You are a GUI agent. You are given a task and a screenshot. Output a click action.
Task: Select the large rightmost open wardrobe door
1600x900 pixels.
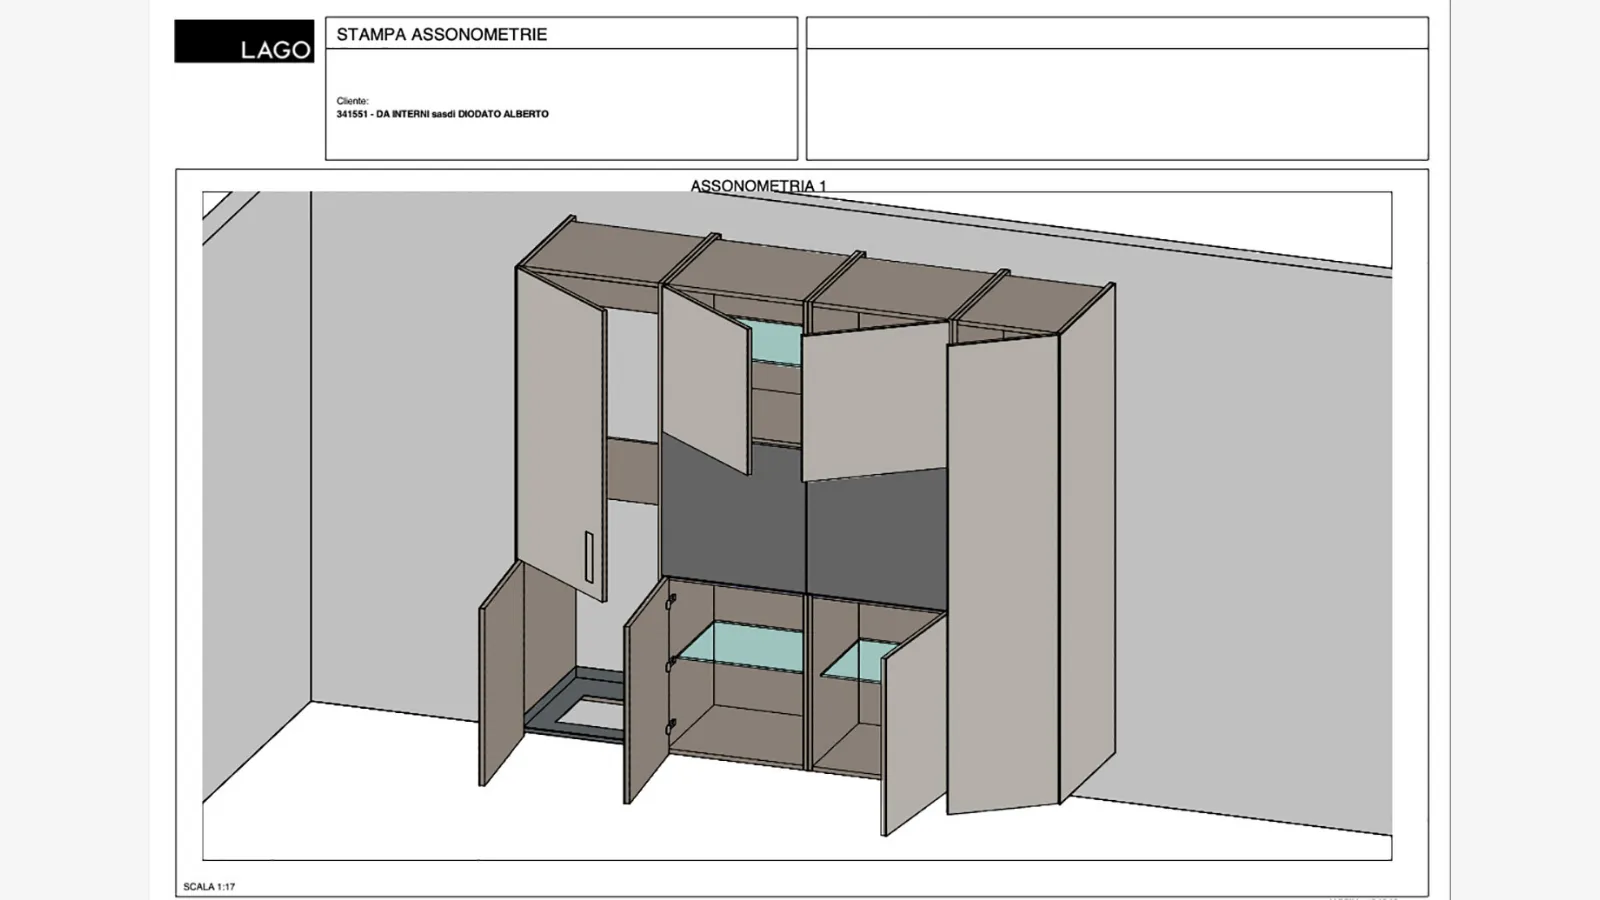tap(1002, 570)
